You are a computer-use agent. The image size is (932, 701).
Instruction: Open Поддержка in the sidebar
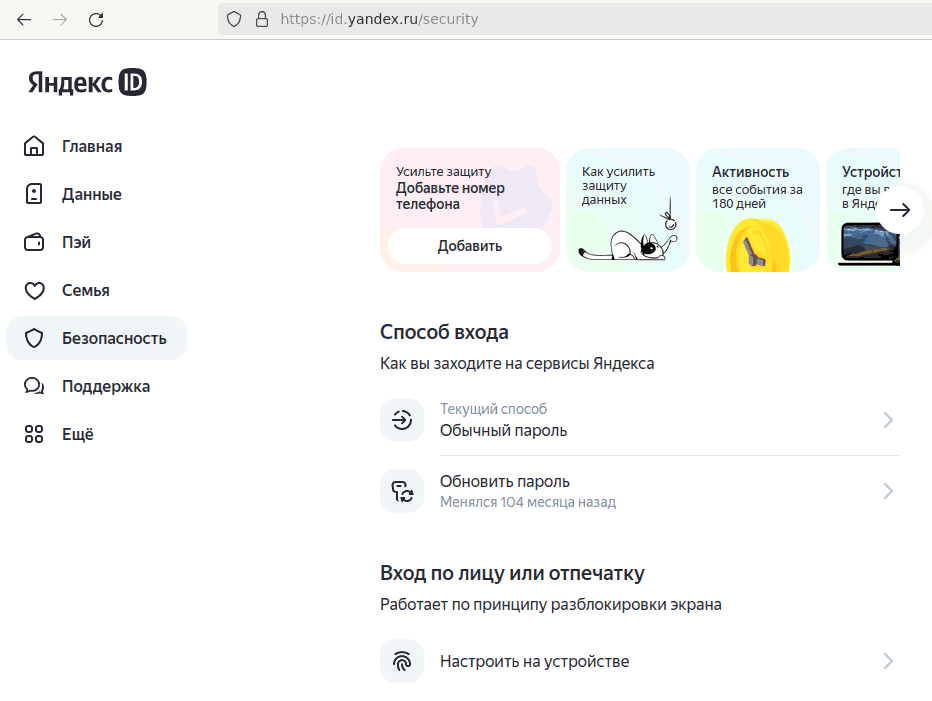(106, 386)
